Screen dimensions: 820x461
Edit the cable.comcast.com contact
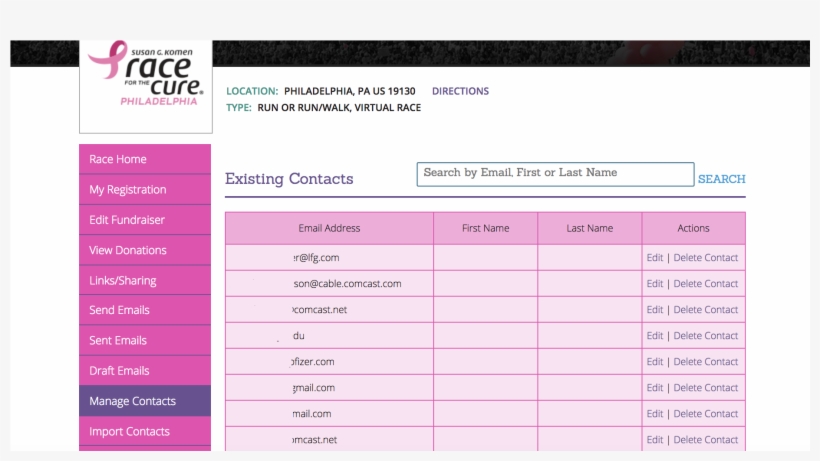click(655, 284)
